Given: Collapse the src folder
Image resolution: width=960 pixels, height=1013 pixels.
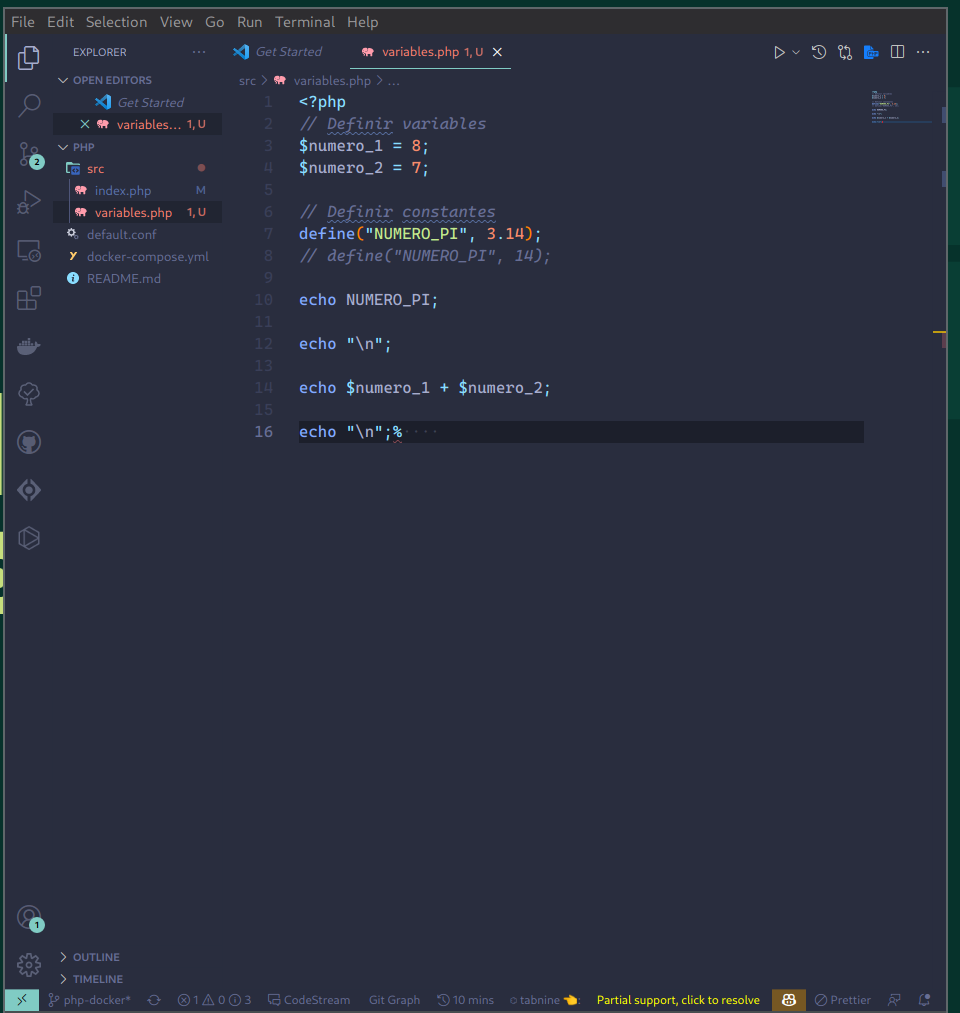Looking at the screenshot, I should (95, 169).
